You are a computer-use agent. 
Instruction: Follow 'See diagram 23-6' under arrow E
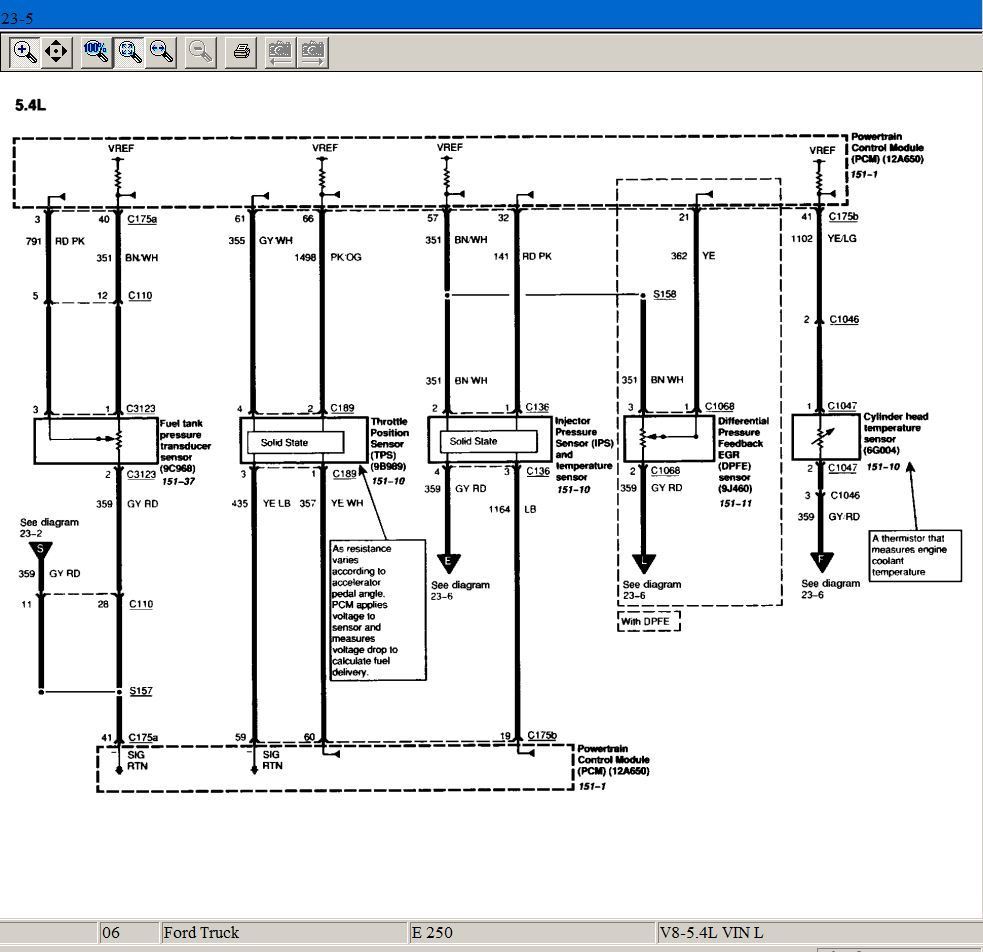460,591
